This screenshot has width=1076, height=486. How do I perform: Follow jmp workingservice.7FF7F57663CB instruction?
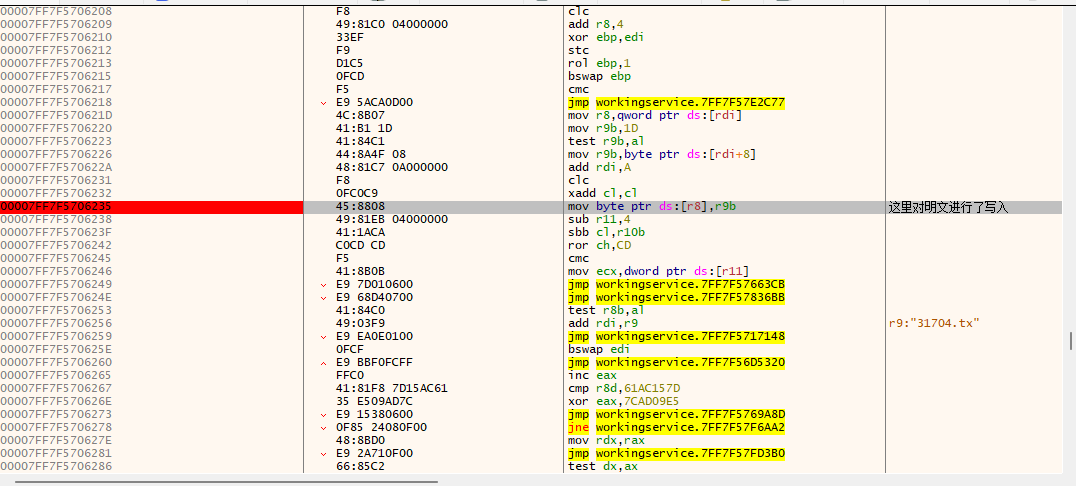677,284
